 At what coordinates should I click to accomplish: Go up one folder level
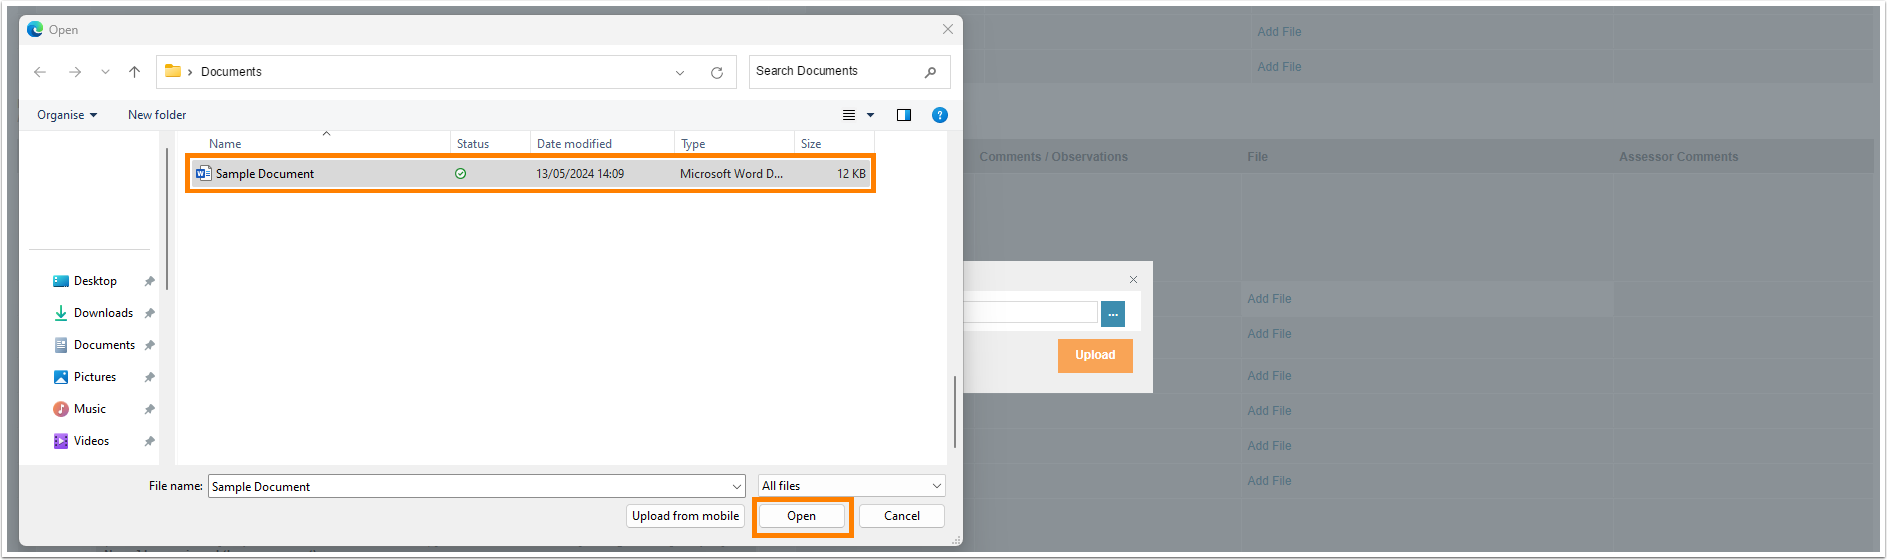coord(134,72)
